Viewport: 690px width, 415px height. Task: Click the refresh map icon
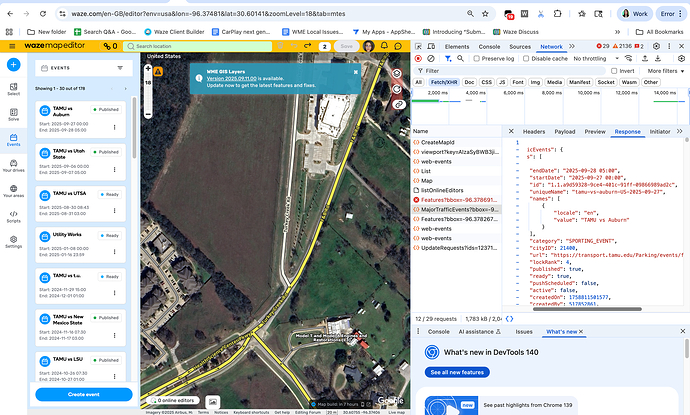point(397,89)
